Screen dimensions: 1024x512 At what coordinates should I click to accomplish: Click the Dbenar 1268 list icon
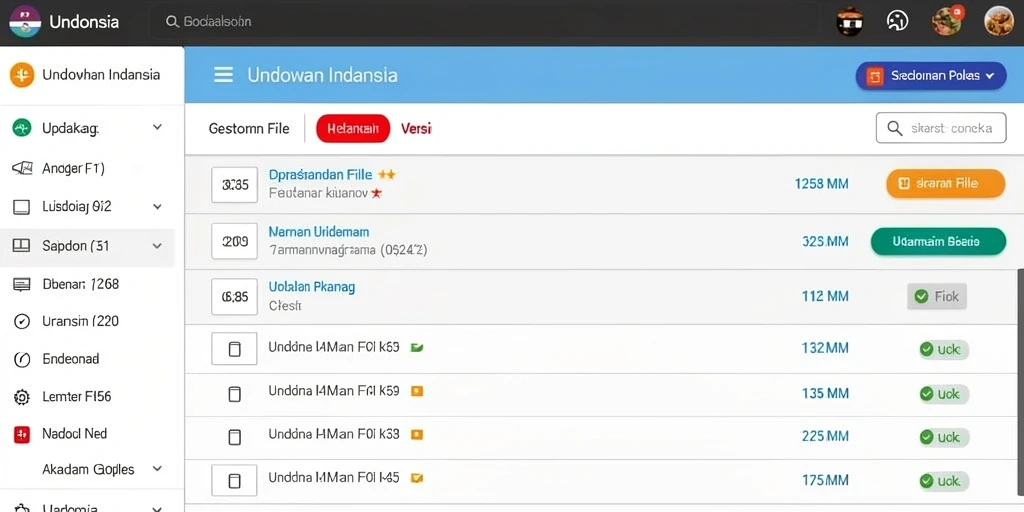(22, 284)
